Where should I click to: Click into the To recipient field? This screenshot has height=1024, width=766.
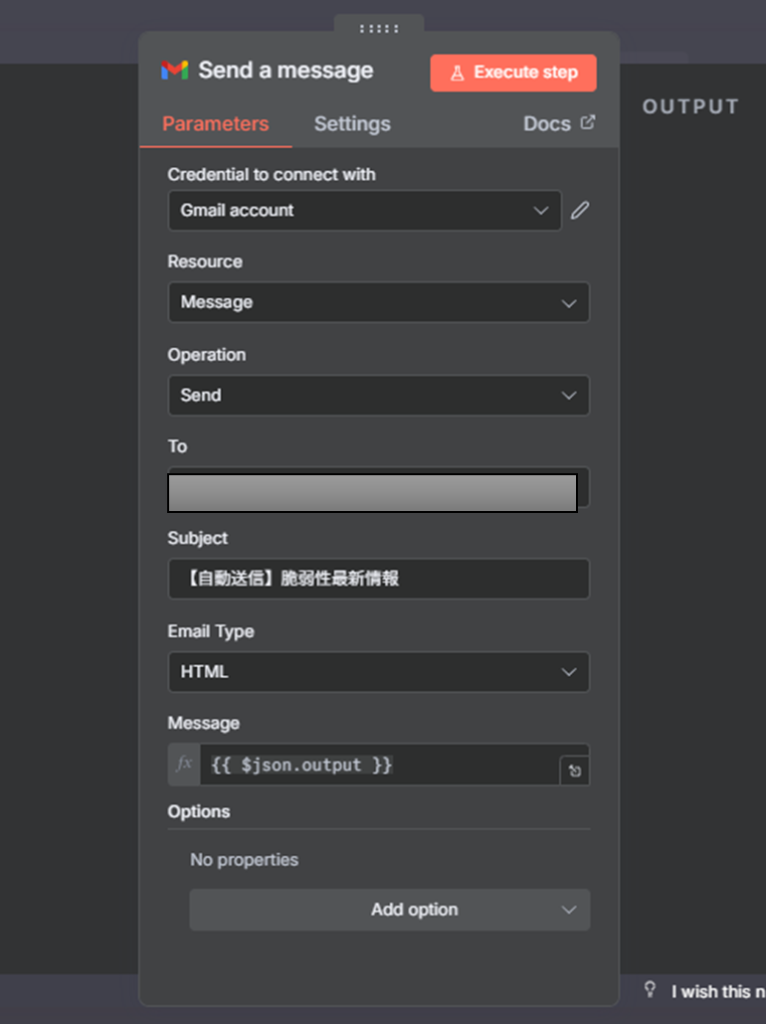point(372,493)
